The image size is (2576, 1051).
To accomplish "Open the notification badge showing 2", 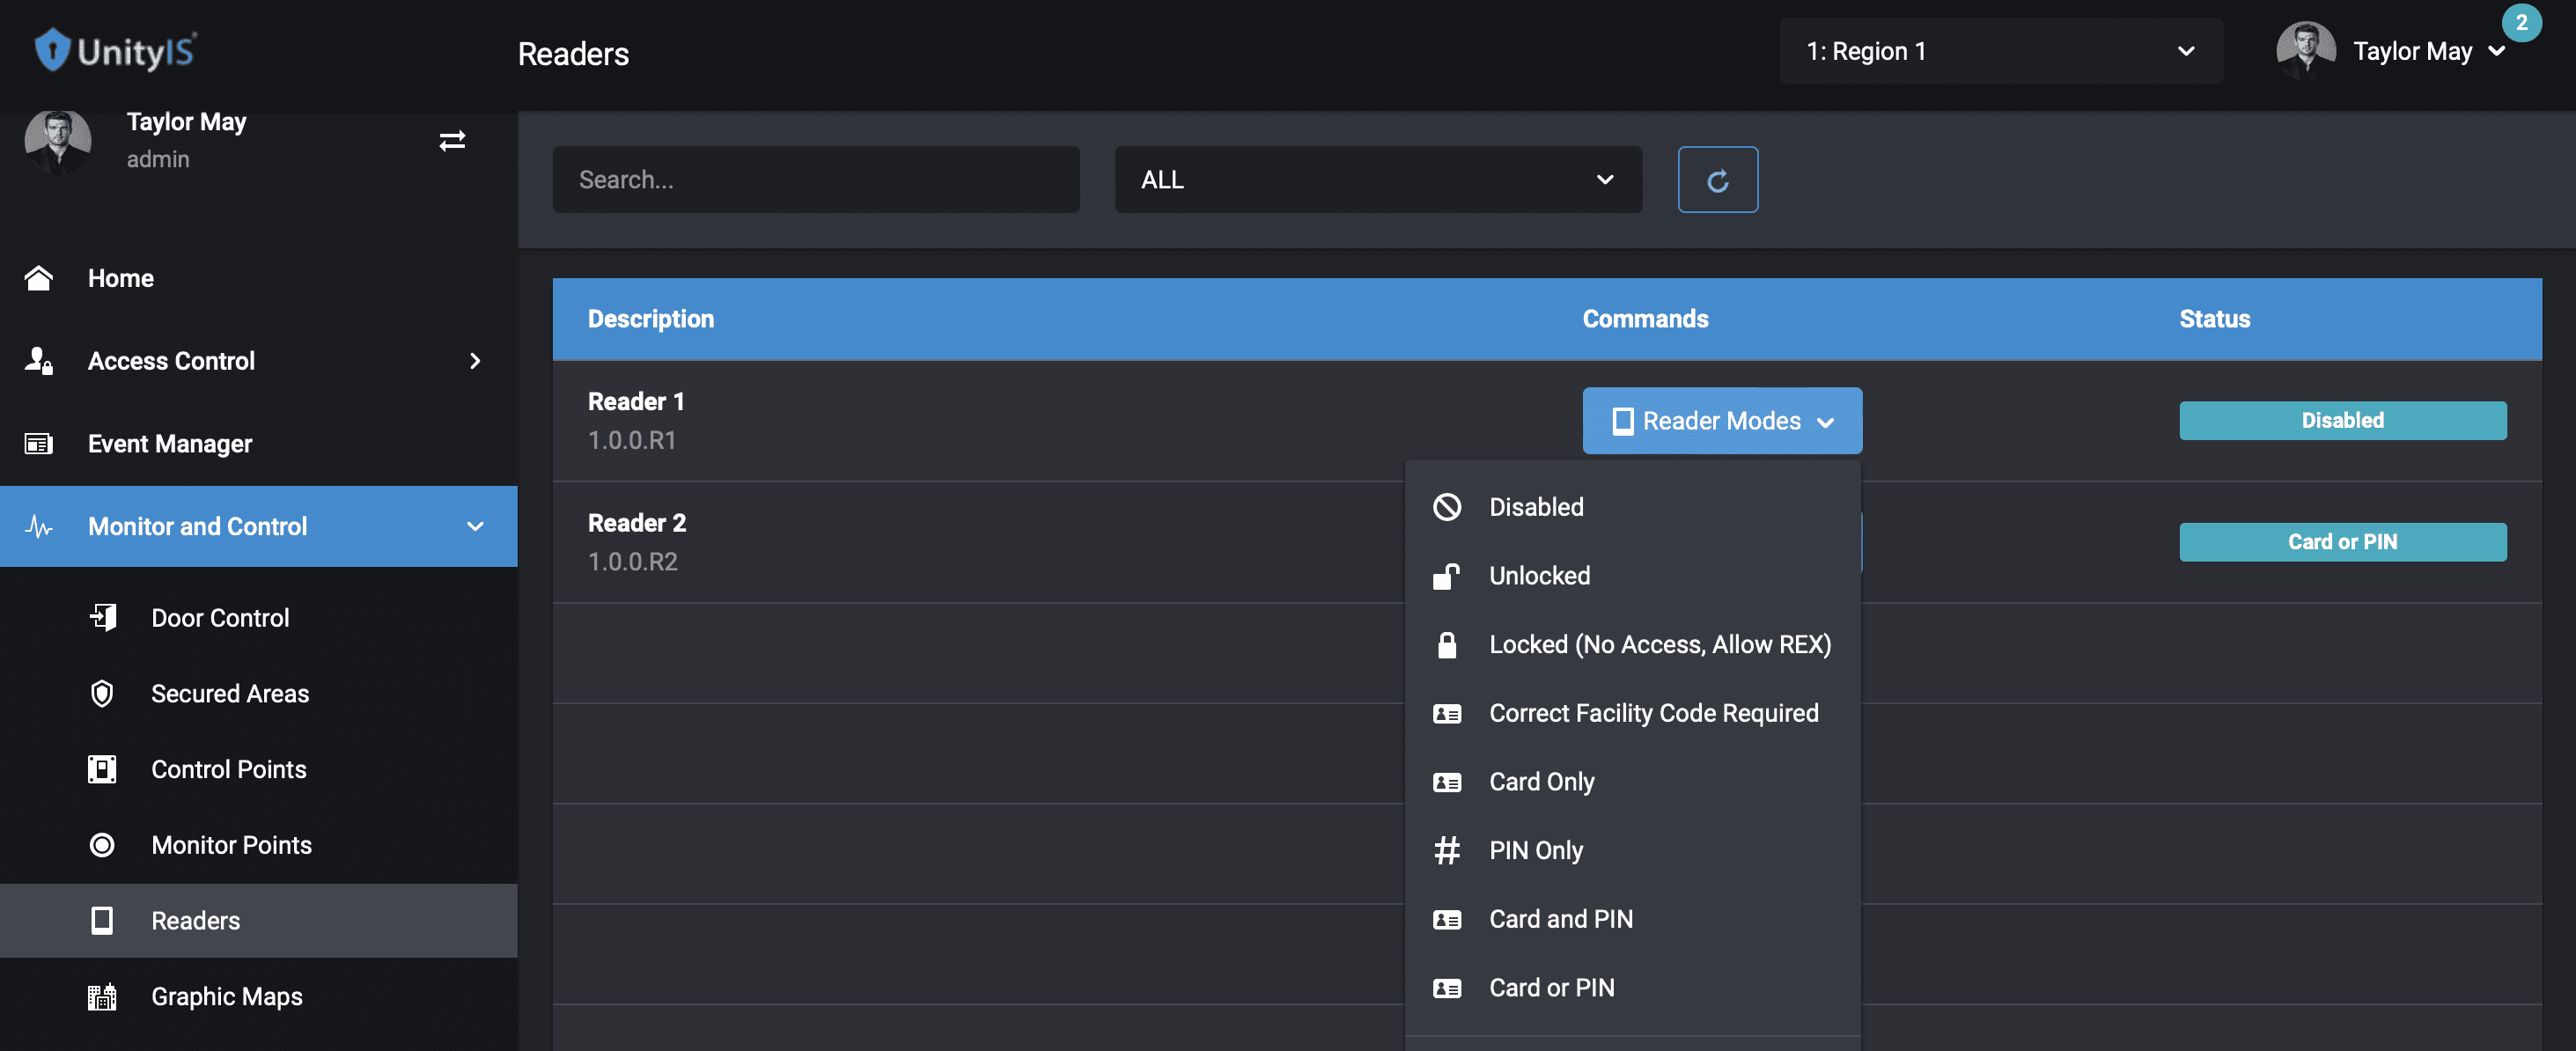I will (x=2521, y=23).
